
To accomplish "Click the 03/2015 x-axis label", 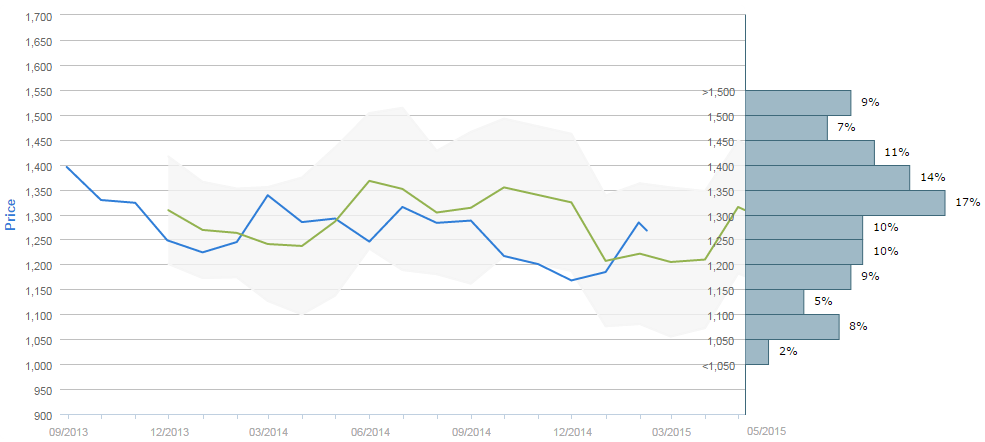I will click(x=672, y=431).
